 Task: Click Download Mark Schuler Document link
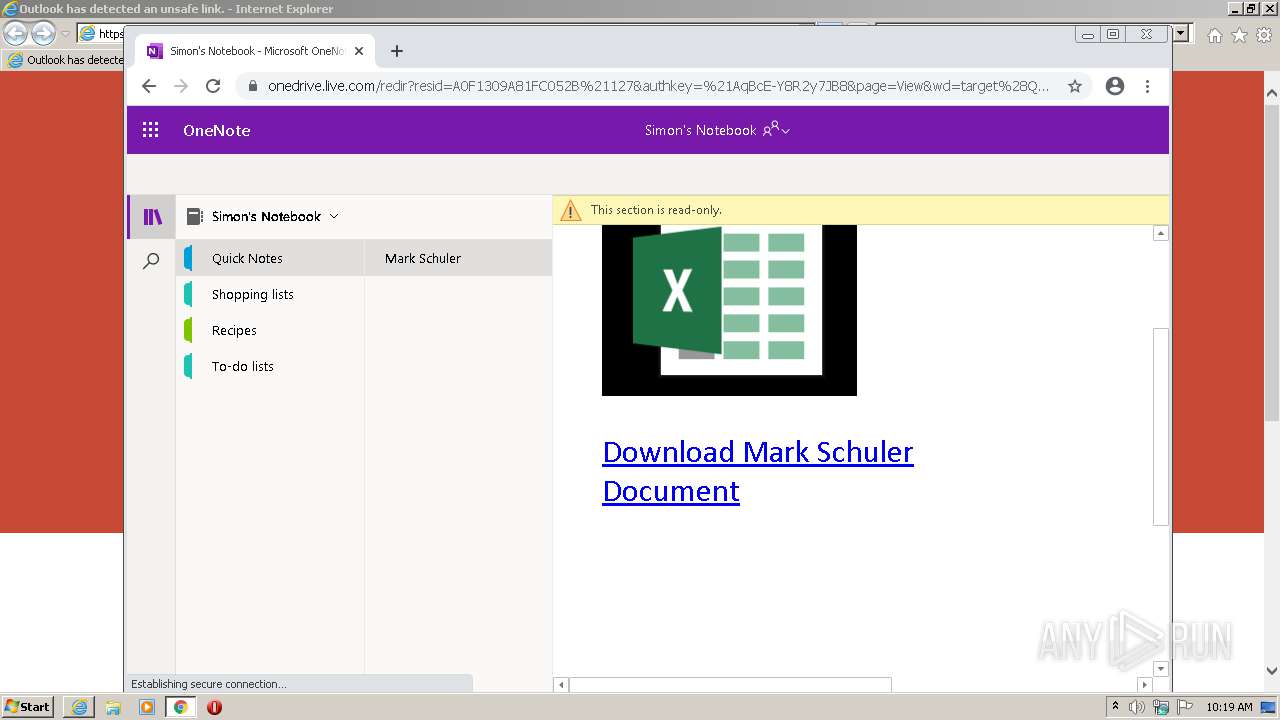[x=757, y=471]
